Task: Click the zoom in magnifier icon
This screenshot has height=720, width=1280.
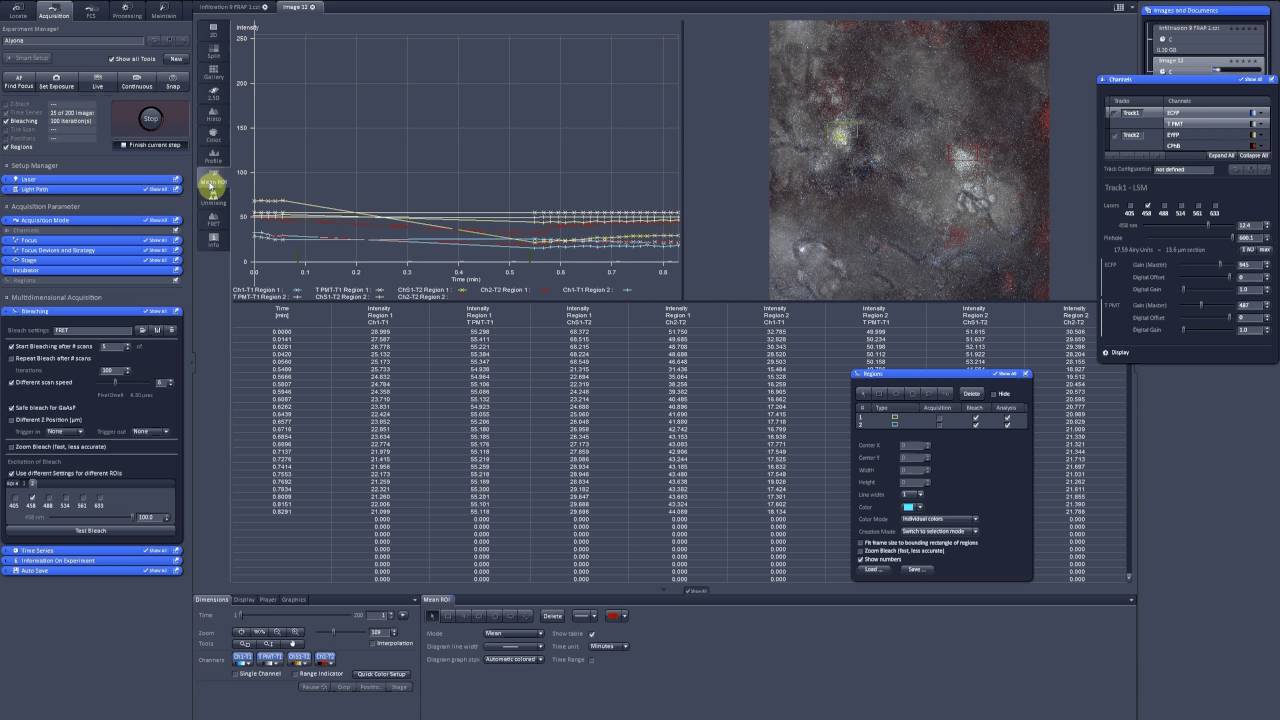Action: pos(295,632)
